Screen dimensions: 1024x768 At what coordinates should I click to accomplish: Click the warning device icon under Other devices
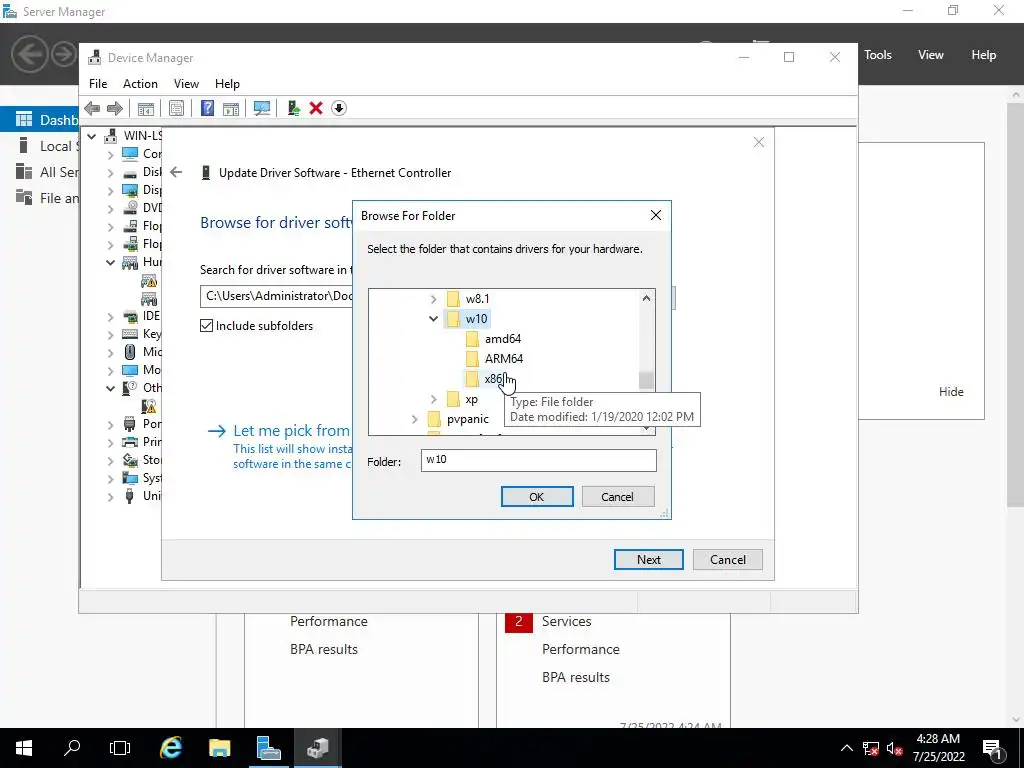tap(149, 406)
